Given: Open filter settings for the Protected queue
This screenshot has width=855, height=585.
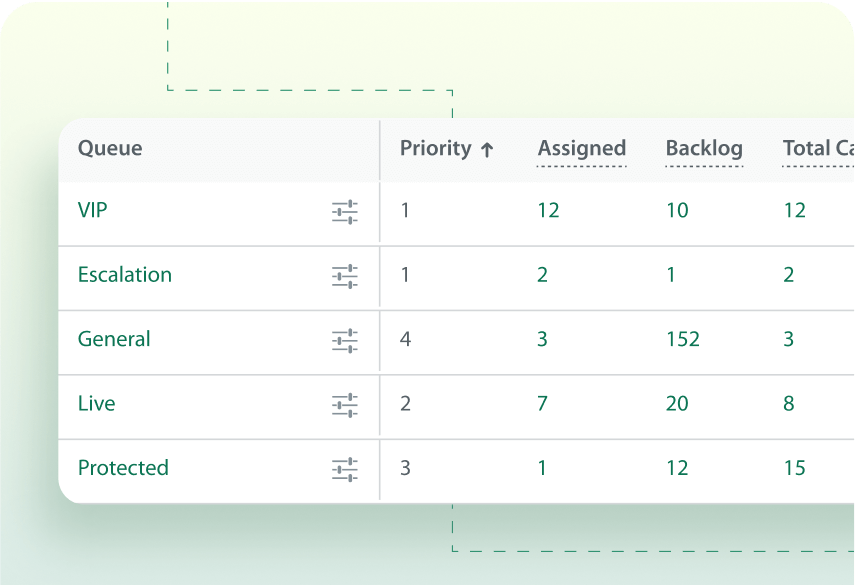Looking at the screenshot, I should tap(344, 468).
